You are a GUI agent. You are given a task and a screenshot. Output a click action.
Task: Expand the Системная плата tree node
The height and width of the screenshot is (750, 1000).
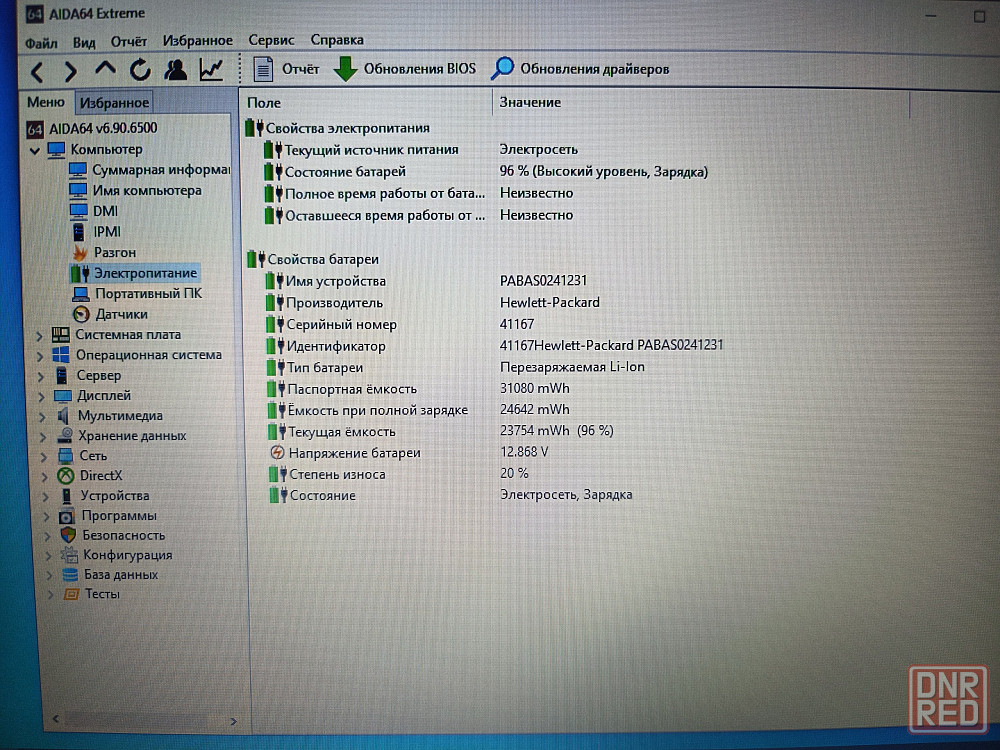pos(40,335)
